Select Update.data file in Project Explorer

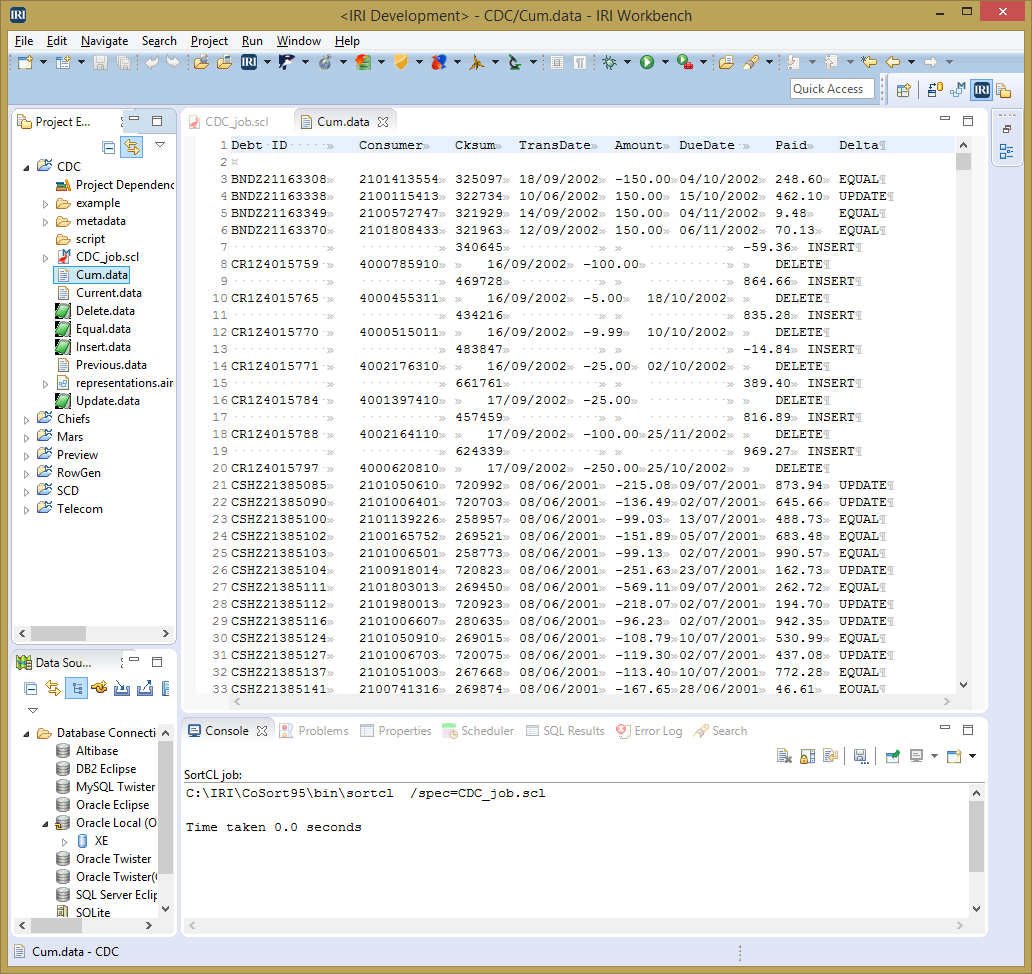(107, 401)
